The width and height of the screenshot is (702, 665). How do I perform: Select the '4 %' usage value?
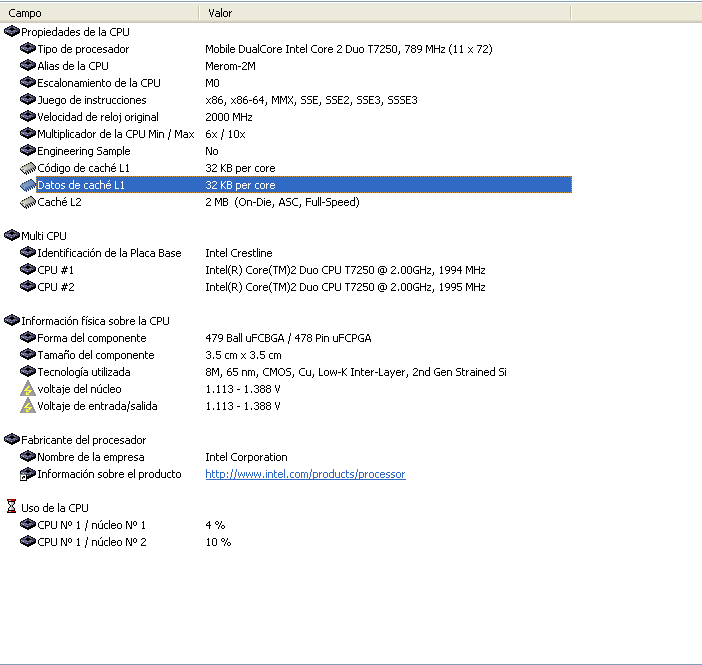click(215, 525)
